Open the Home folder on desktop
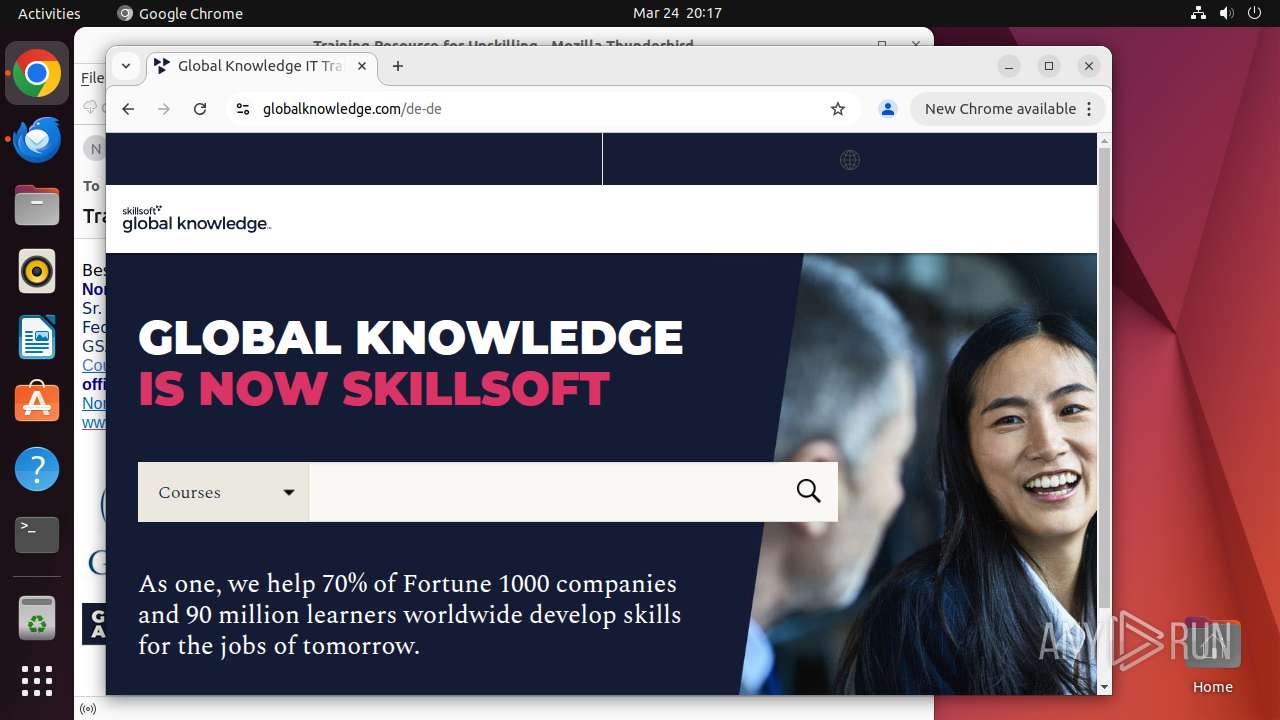This screenshot has height=720, width=1280. click(1212, 655)
